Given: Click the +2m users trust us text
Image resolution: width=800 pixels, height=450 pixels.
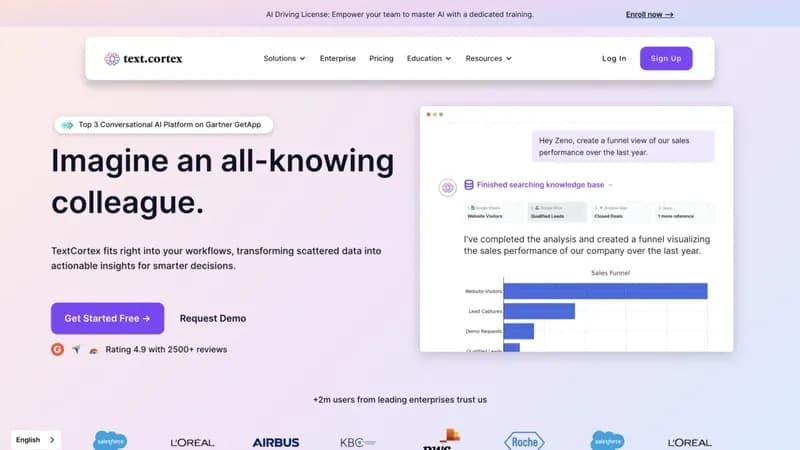Looking at the screenshot, I should [400, 400].
